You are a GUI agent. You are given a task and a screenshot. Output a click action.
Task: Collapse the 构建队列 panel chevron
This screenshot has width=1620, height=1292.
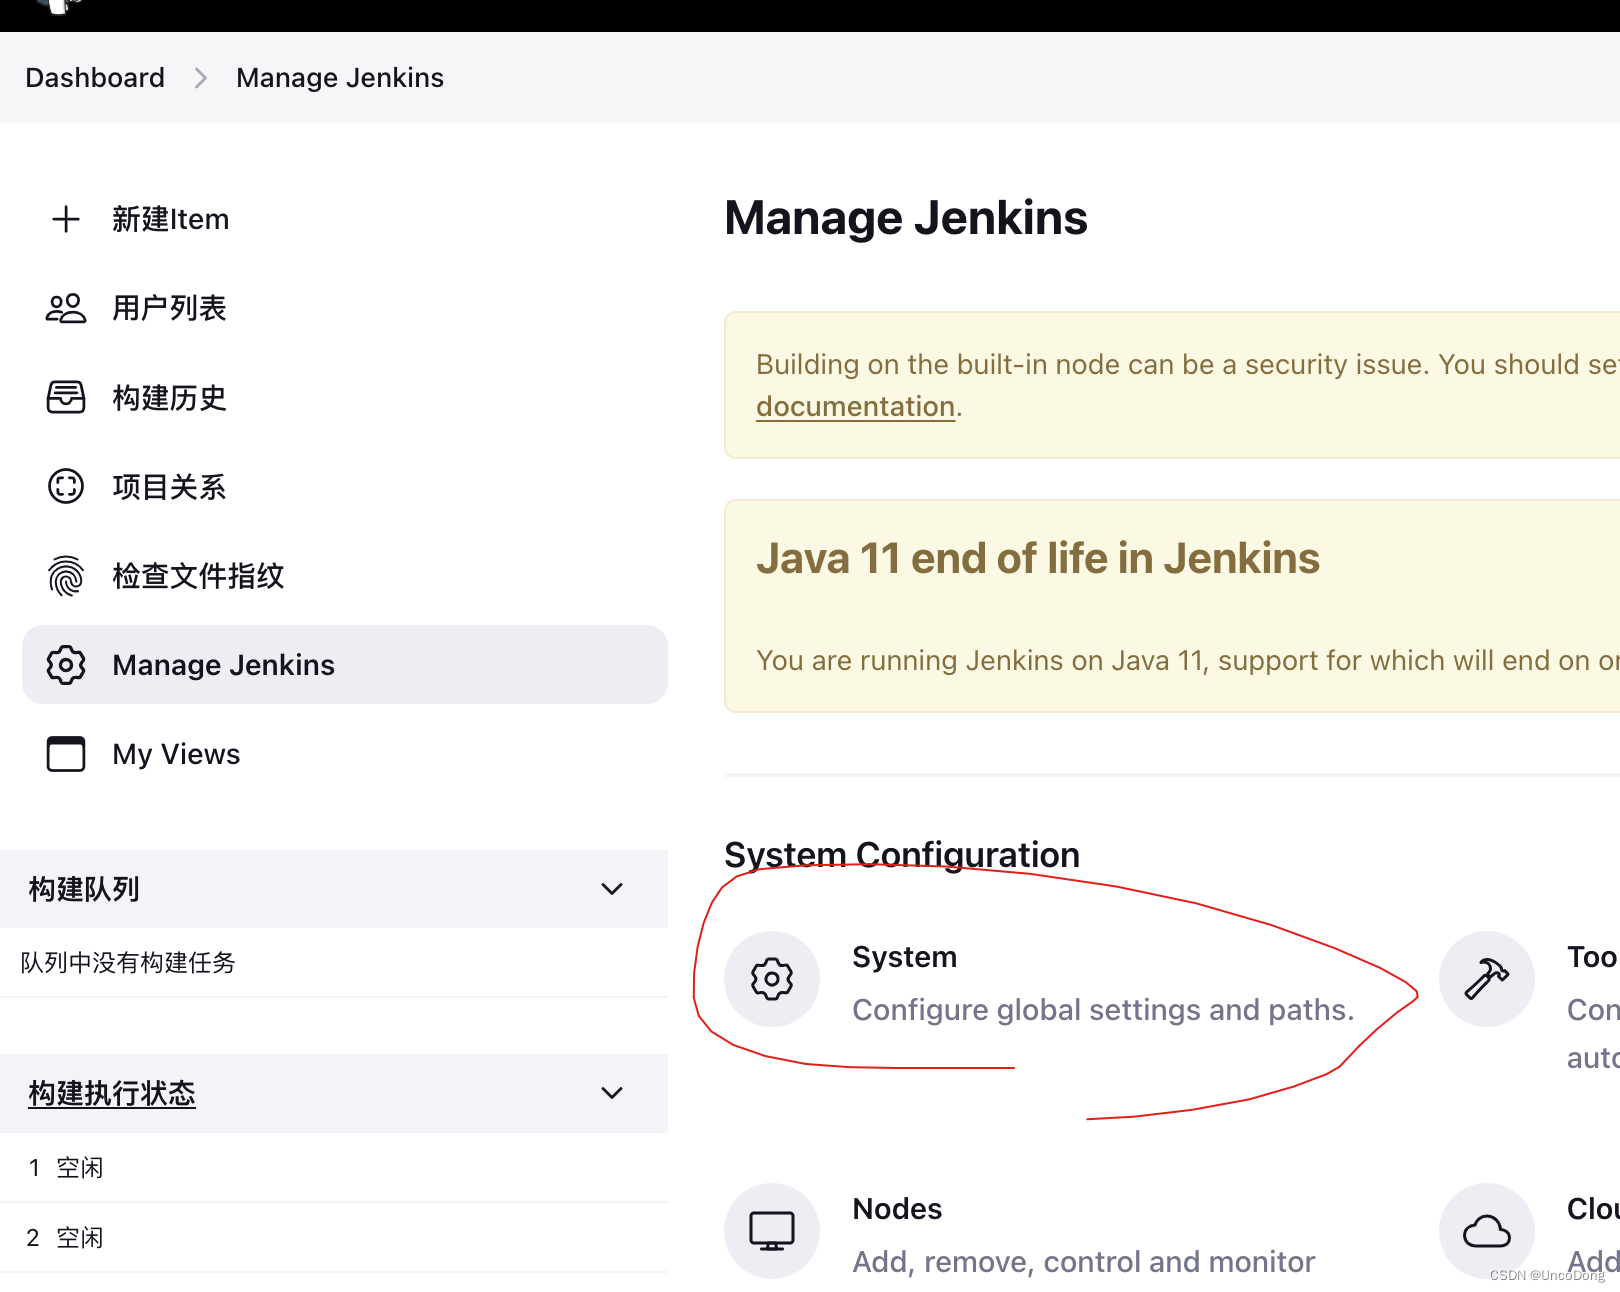point(612,889)
